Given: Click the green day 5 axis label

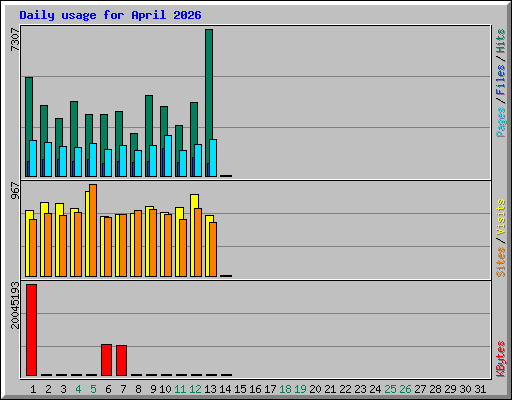Looking at the screenshot, I should (93, 389).
